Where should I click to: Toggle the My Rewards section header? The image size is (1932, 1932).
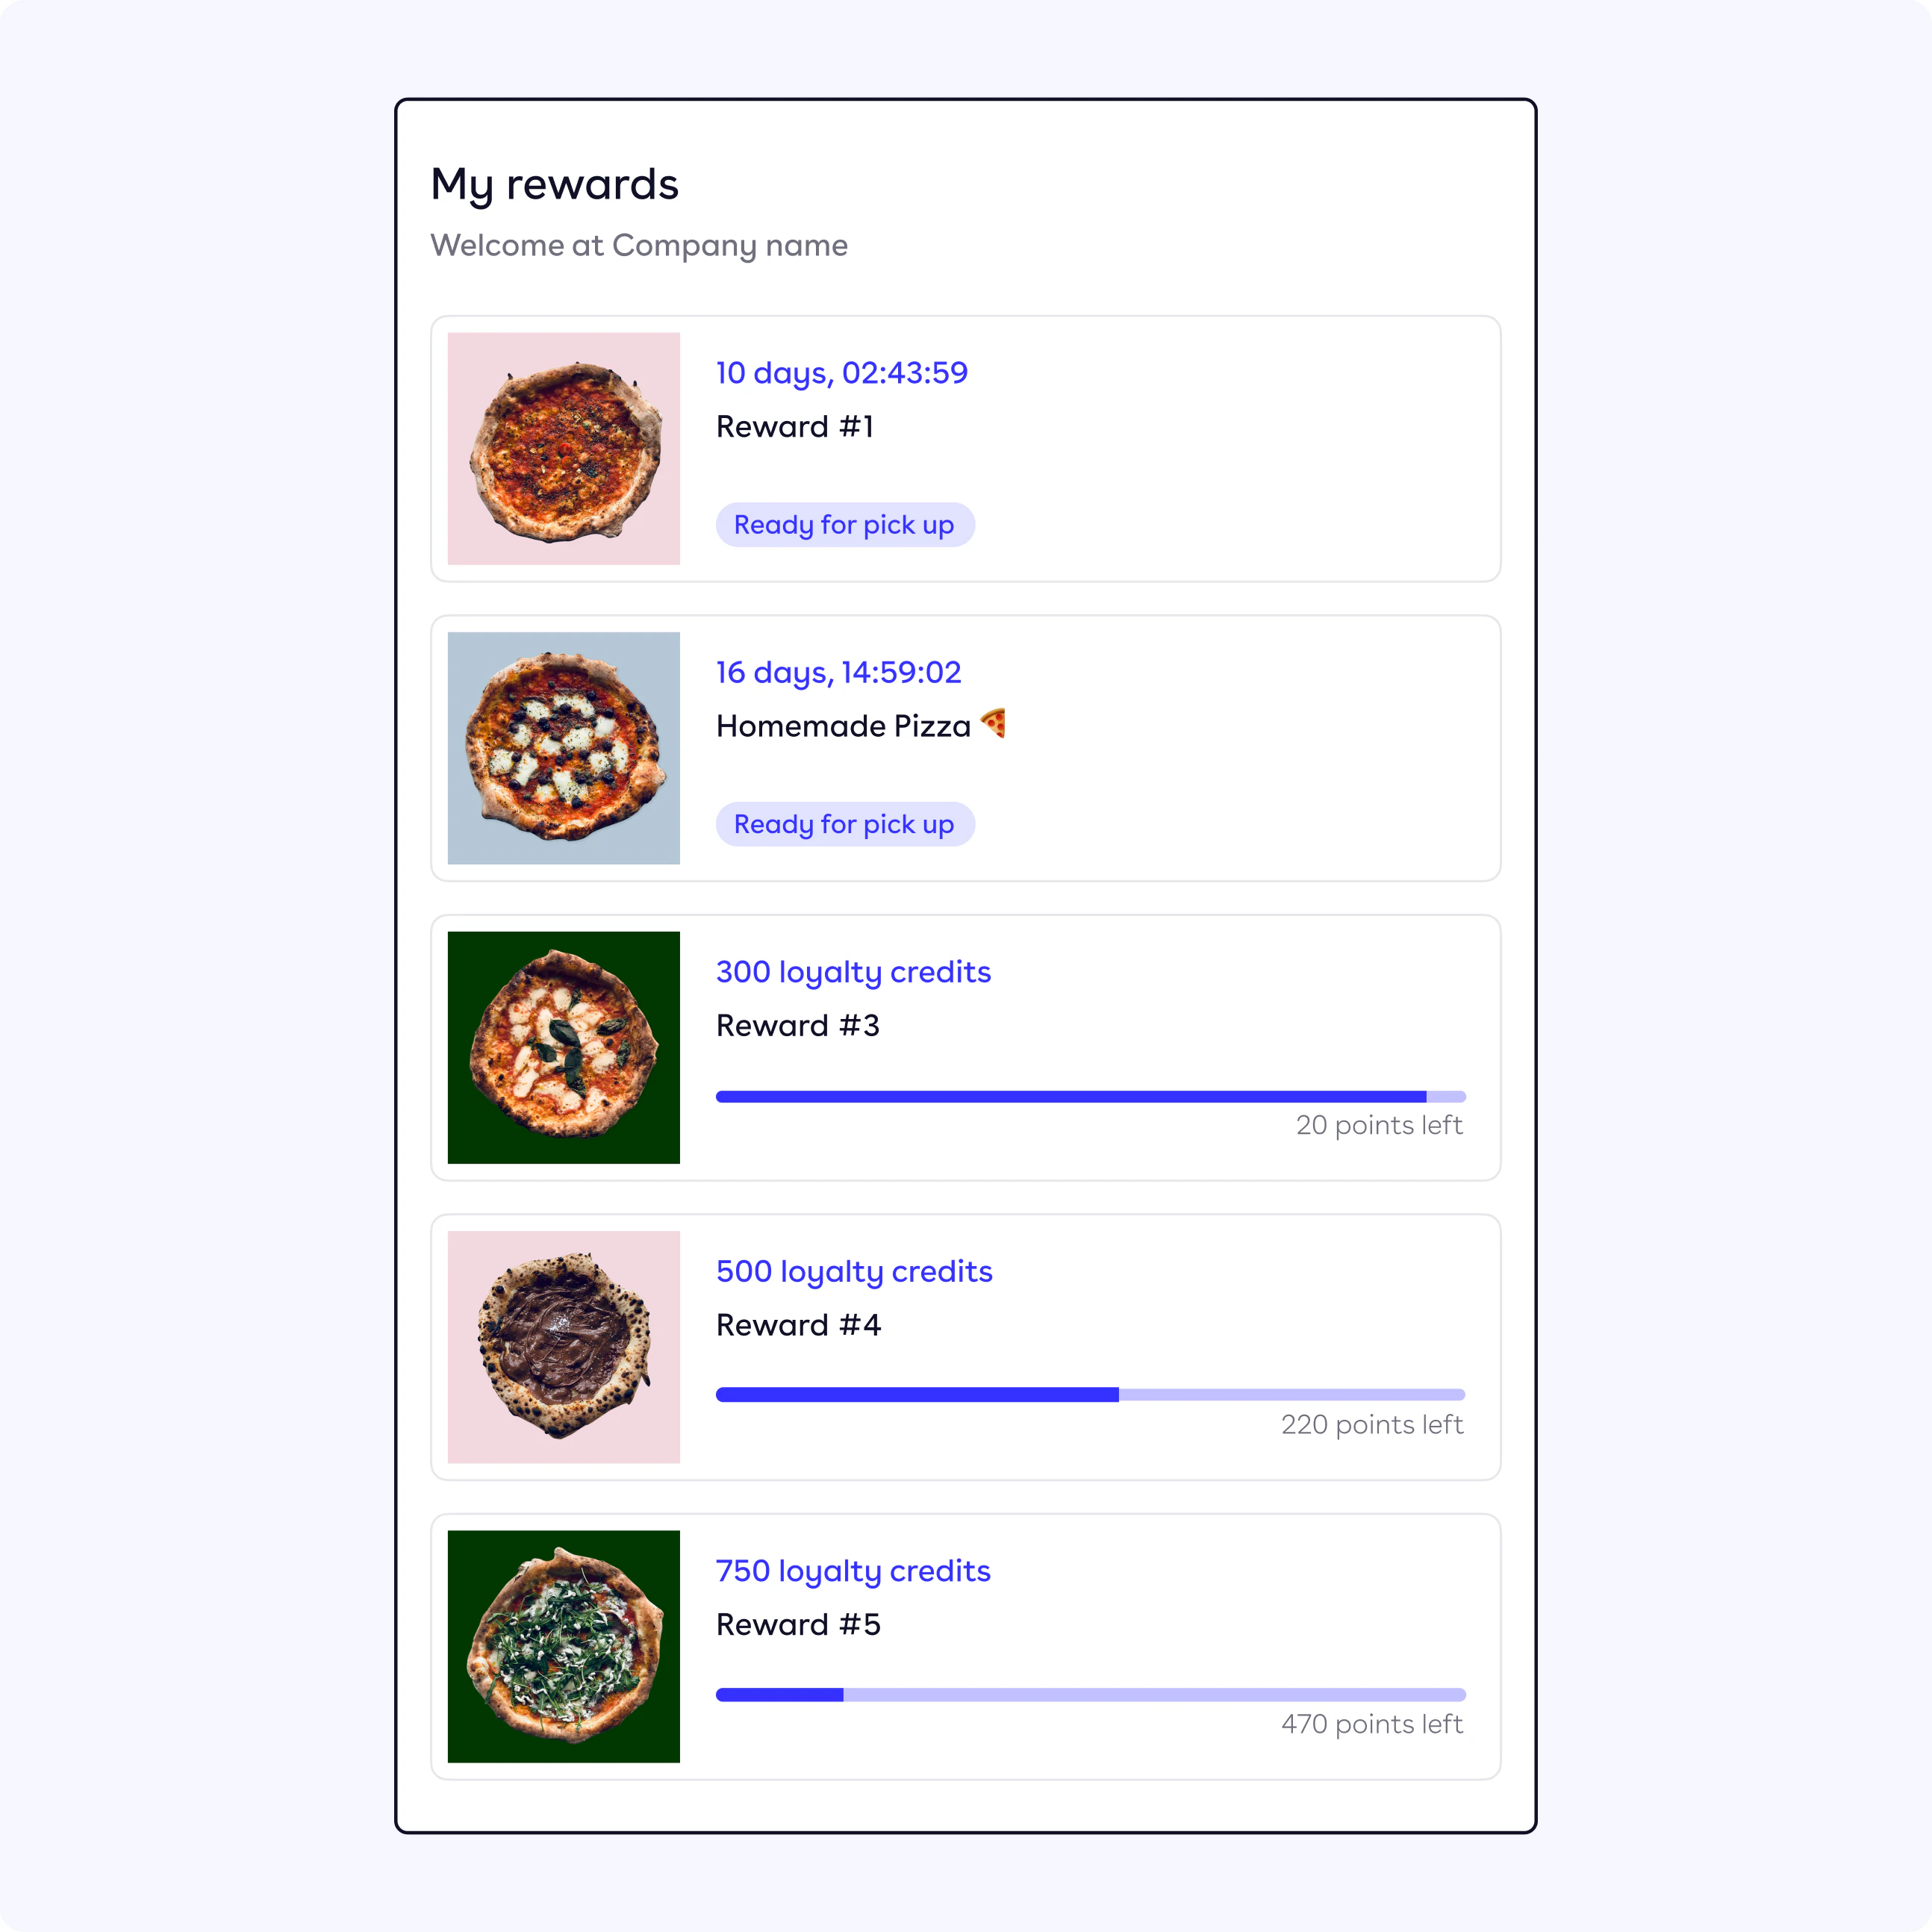pos(554,182)
